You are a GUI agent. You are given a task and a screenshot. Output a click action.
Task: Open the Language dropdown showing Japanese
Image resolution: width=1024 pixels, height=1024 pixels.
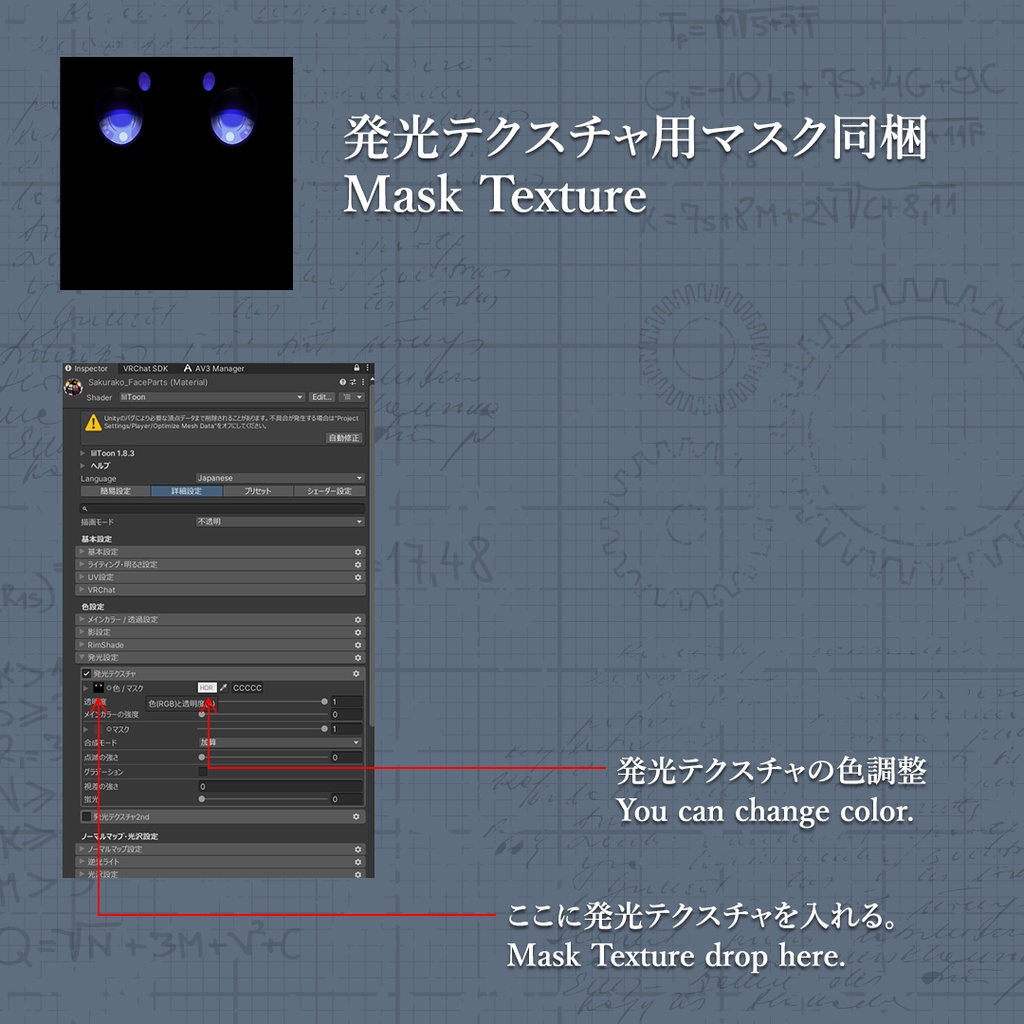[x=279, y=478]
